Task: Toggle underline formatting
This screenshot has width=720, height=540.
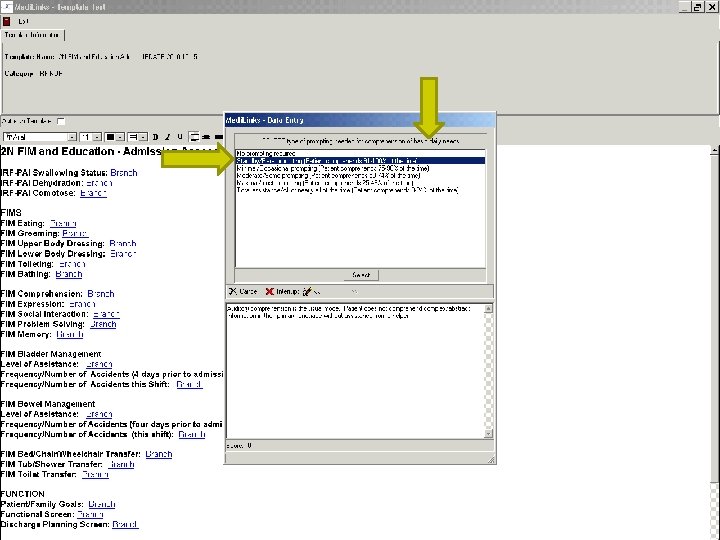Action: [180, 137]
